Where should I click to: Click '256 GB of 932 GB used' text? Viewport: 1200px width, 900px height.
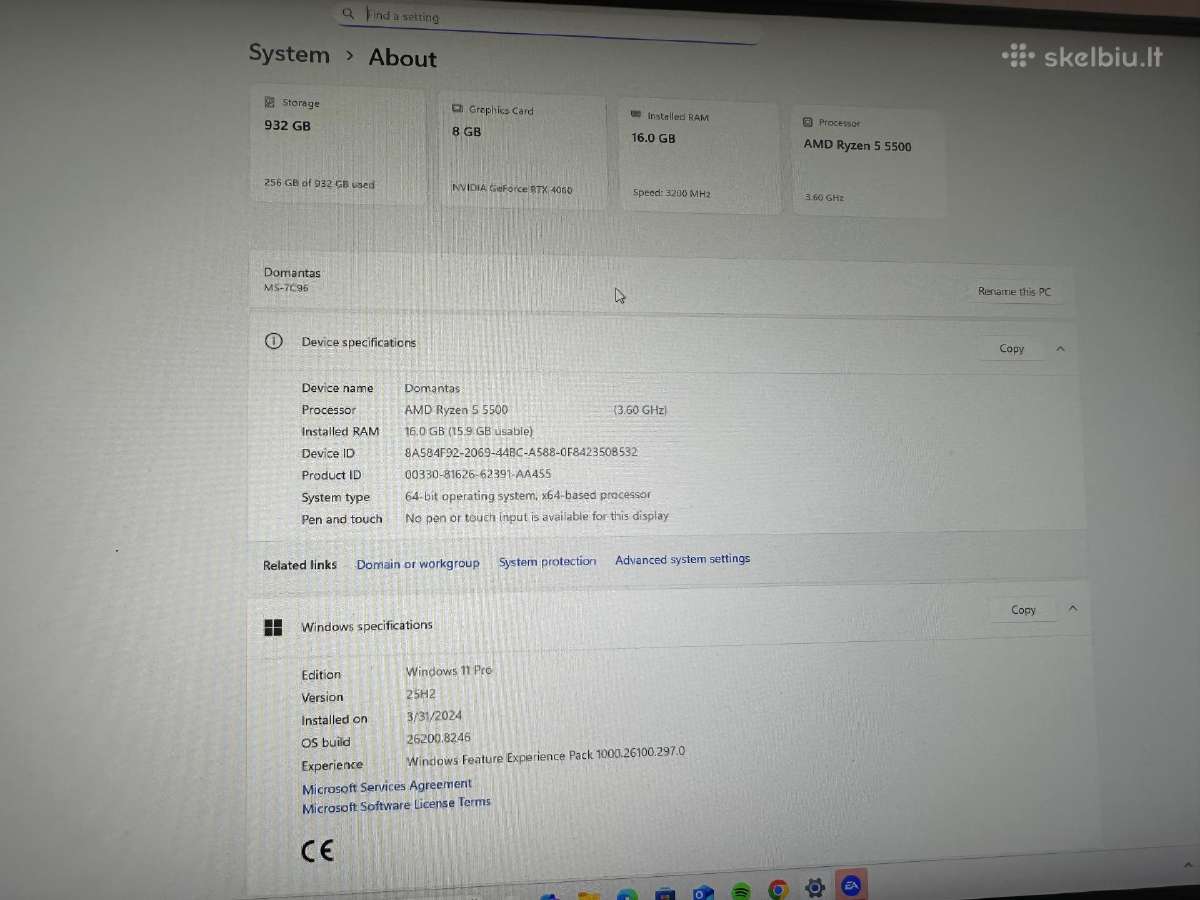319,183
